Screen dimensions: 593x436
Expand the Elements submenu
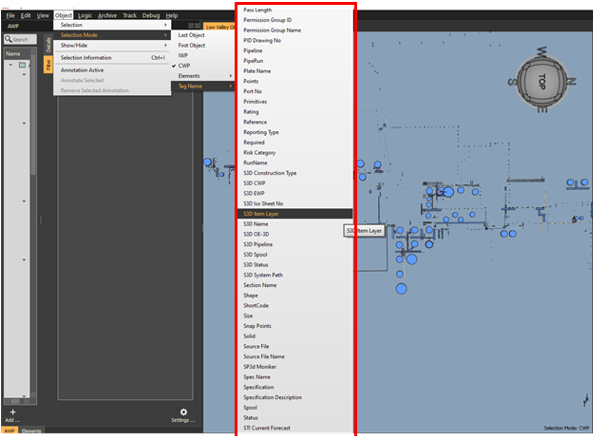click(x=203, y=76)
